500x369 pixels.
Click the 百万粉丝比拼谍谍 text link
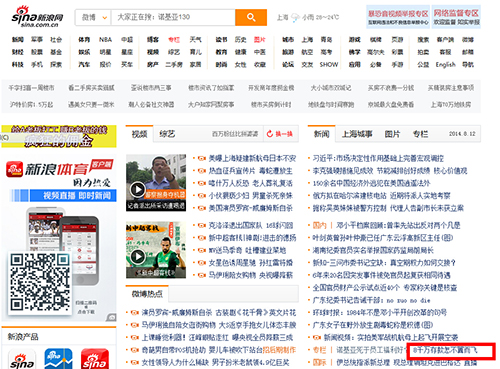235,134
